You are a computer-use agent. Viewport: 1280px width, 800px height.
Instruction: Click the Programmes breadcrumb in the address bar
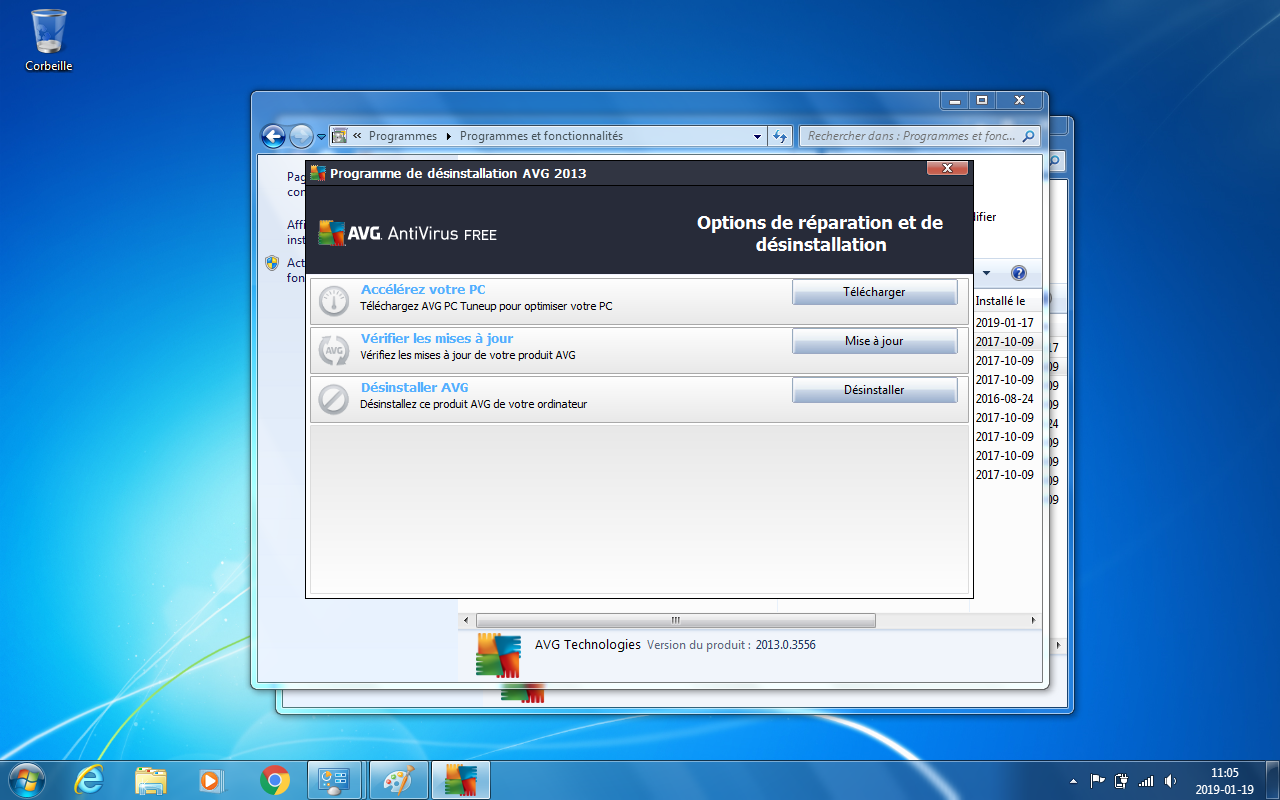point(402,136)
